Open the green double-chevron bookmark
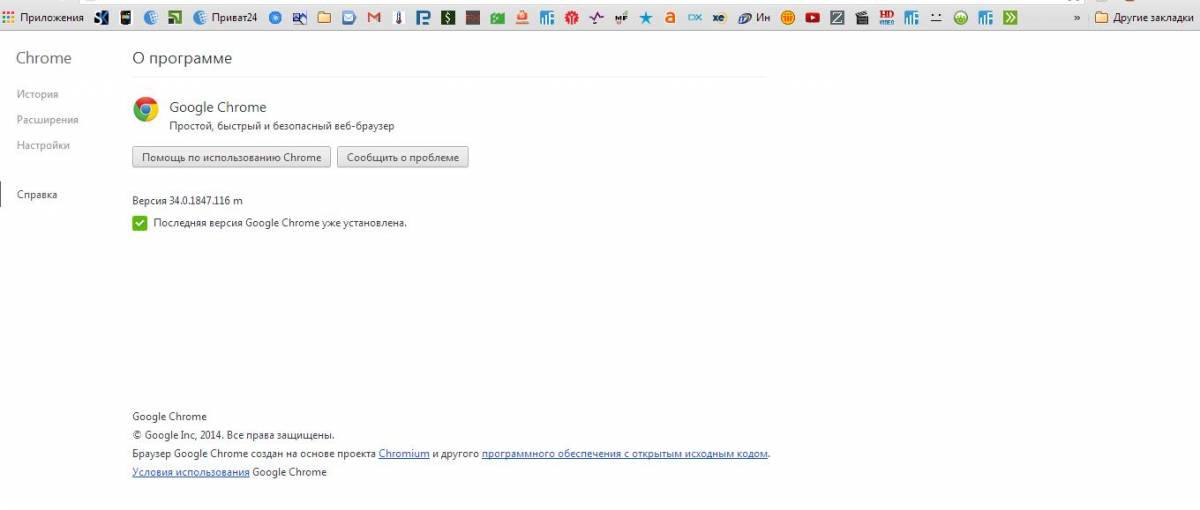Viewport: 1200px width, 510px height. 1010,17
